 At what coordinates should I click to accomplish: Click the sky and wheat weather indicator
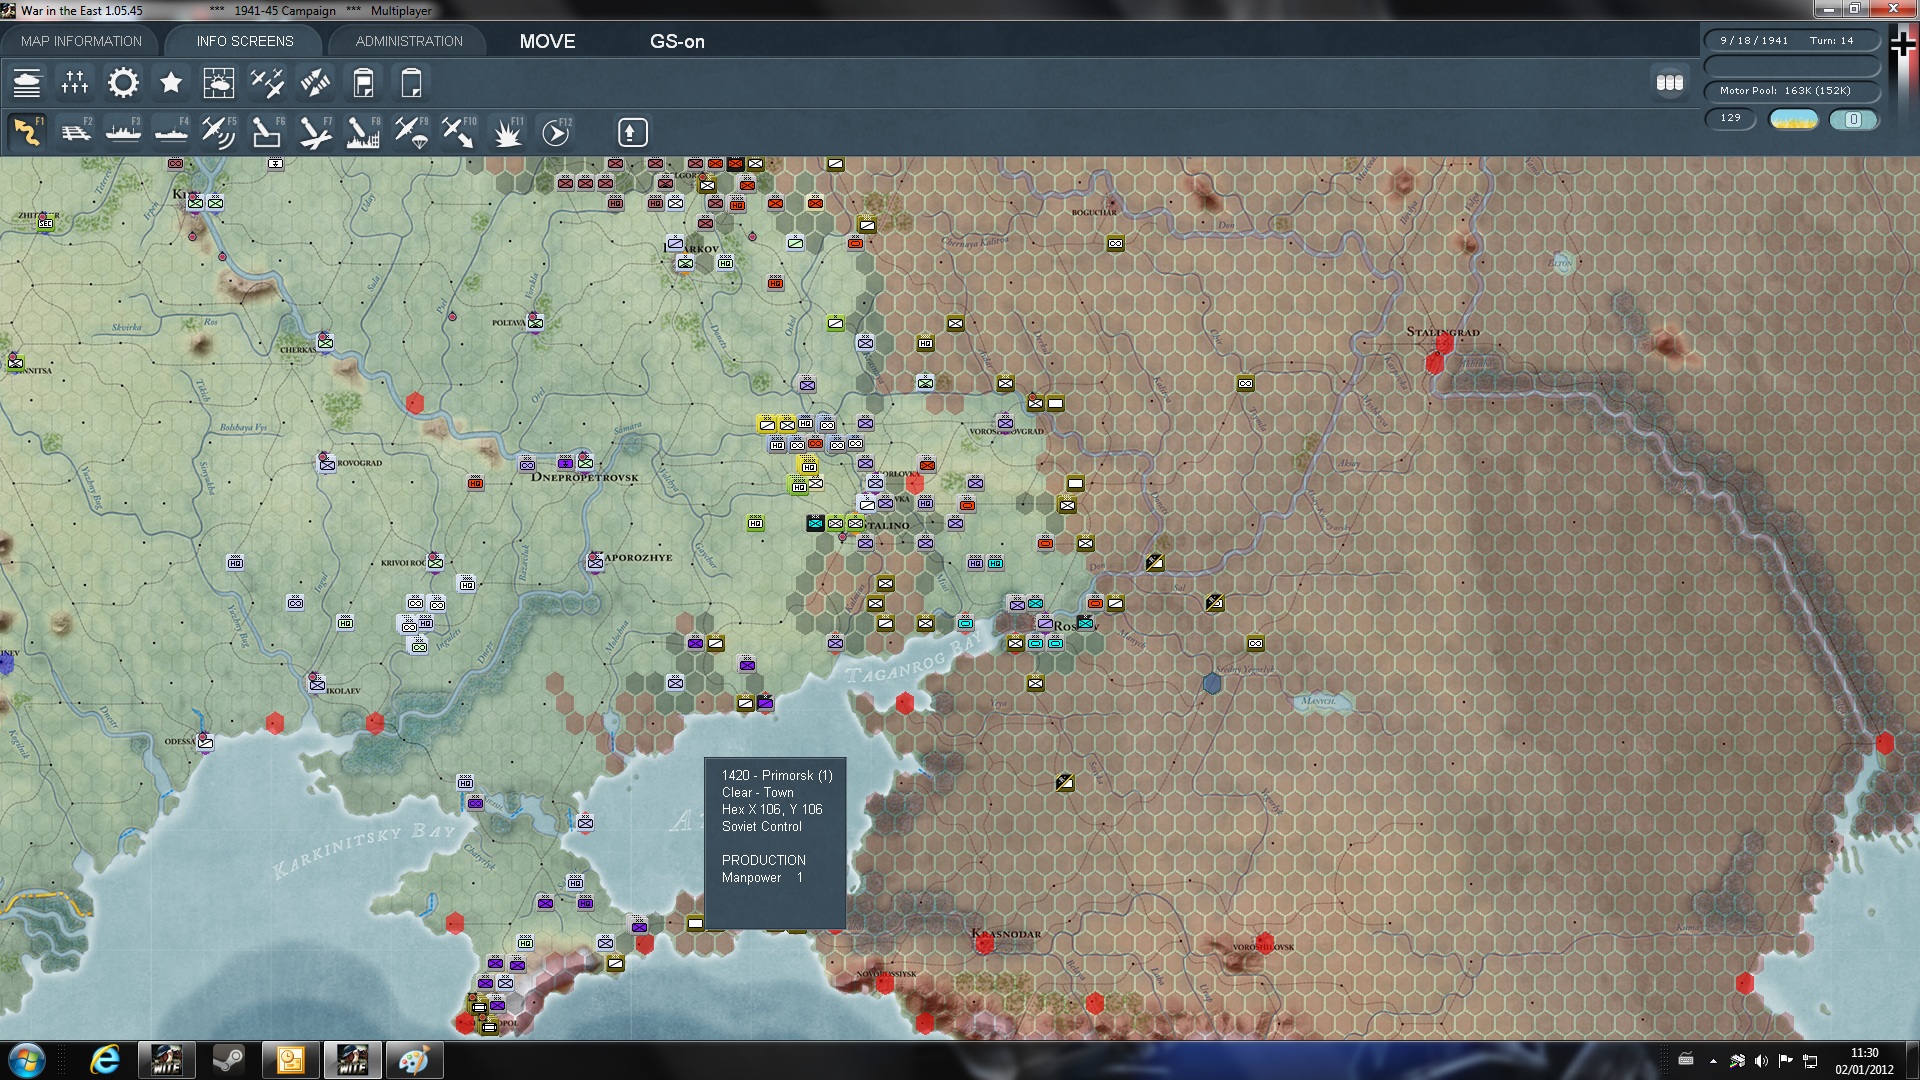tap(1793, 120)
